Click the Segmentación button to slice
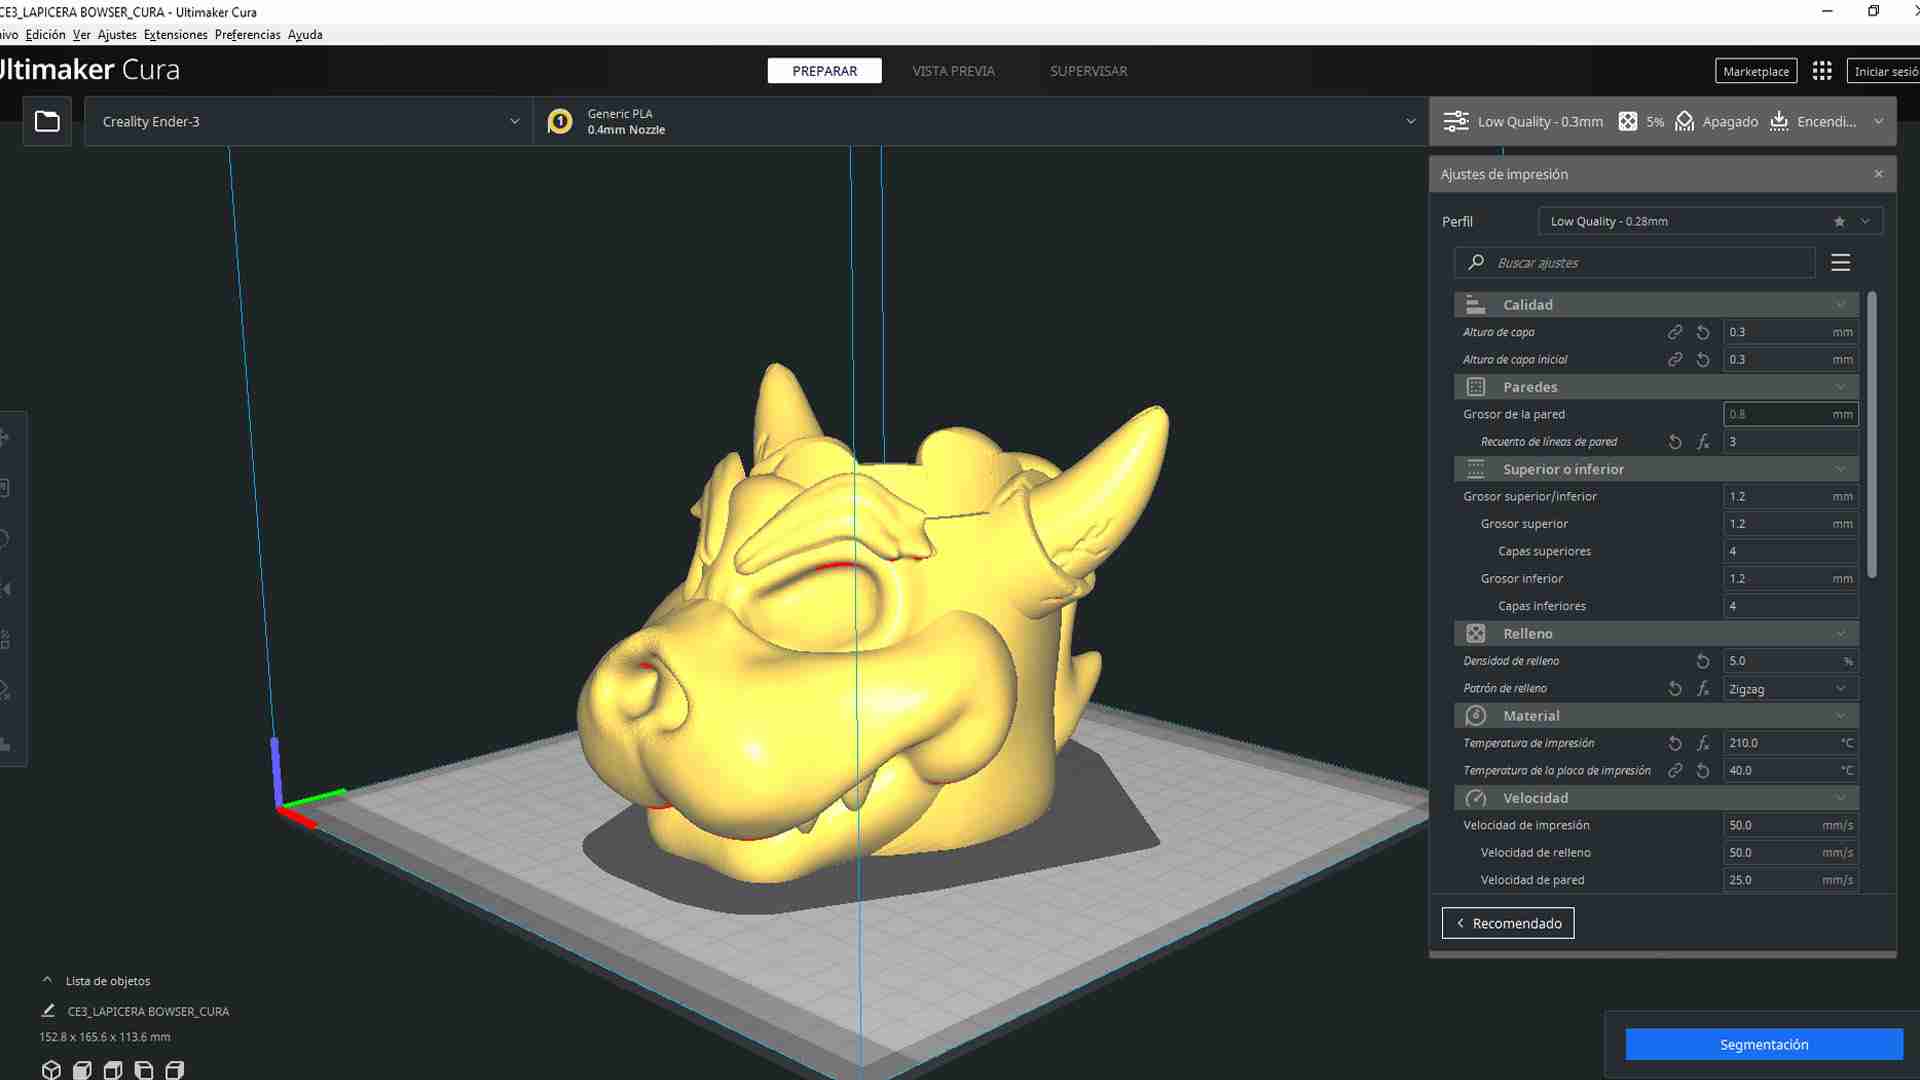 [x=1763, y=1044]
